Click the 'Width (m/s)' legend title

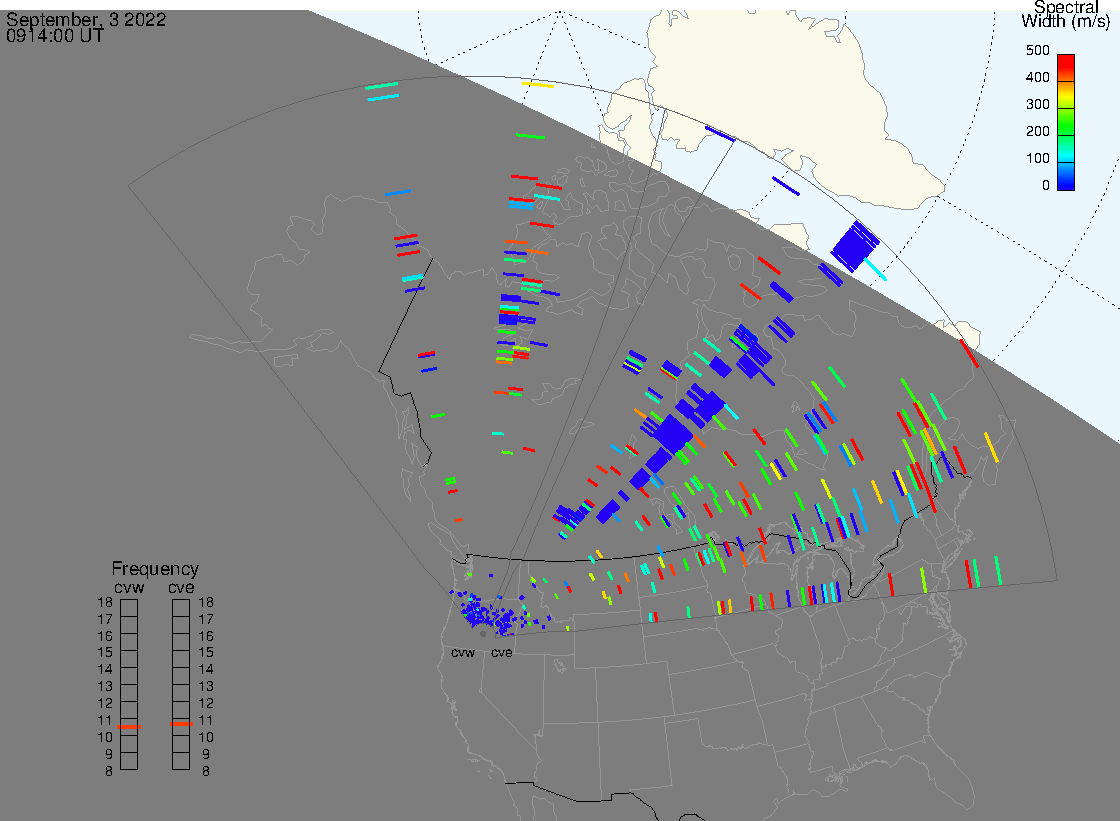click(1065, 21)
